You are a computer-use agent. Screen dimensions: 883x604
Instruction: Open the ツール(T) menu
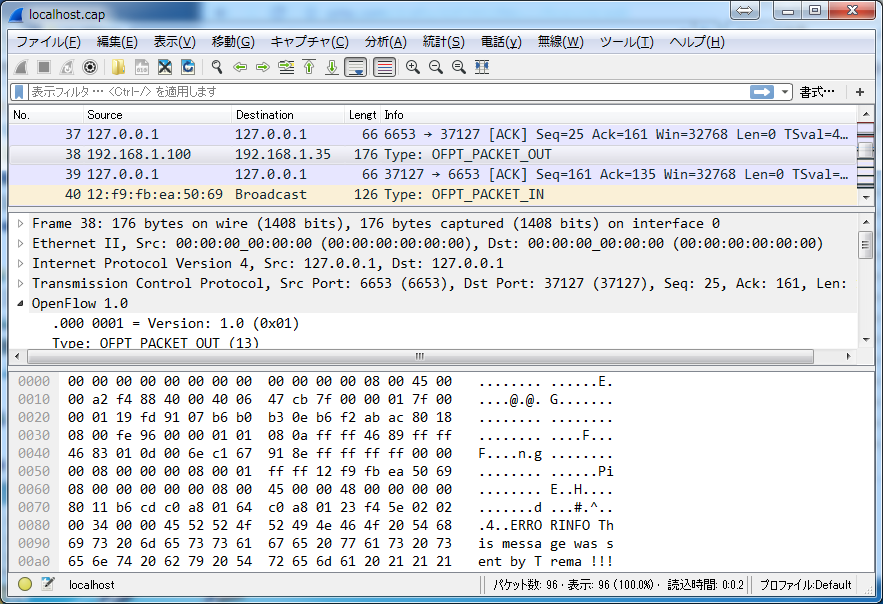pyautogui.click(x=626, y=42)
